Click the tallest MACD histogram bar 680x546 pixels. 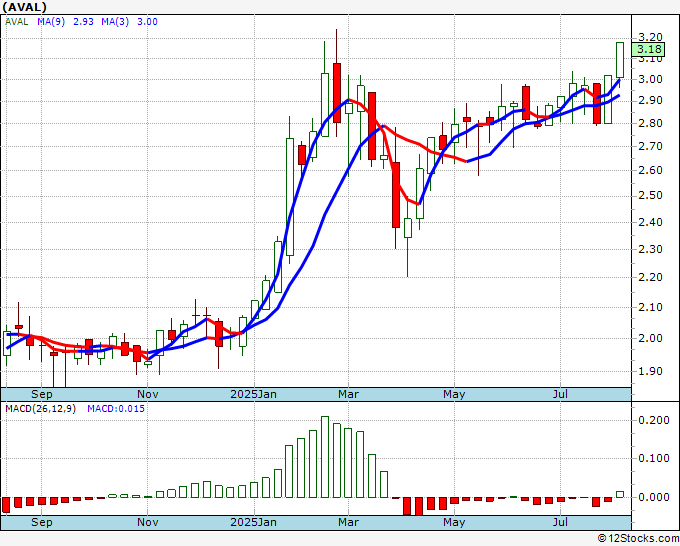(325, 457)
